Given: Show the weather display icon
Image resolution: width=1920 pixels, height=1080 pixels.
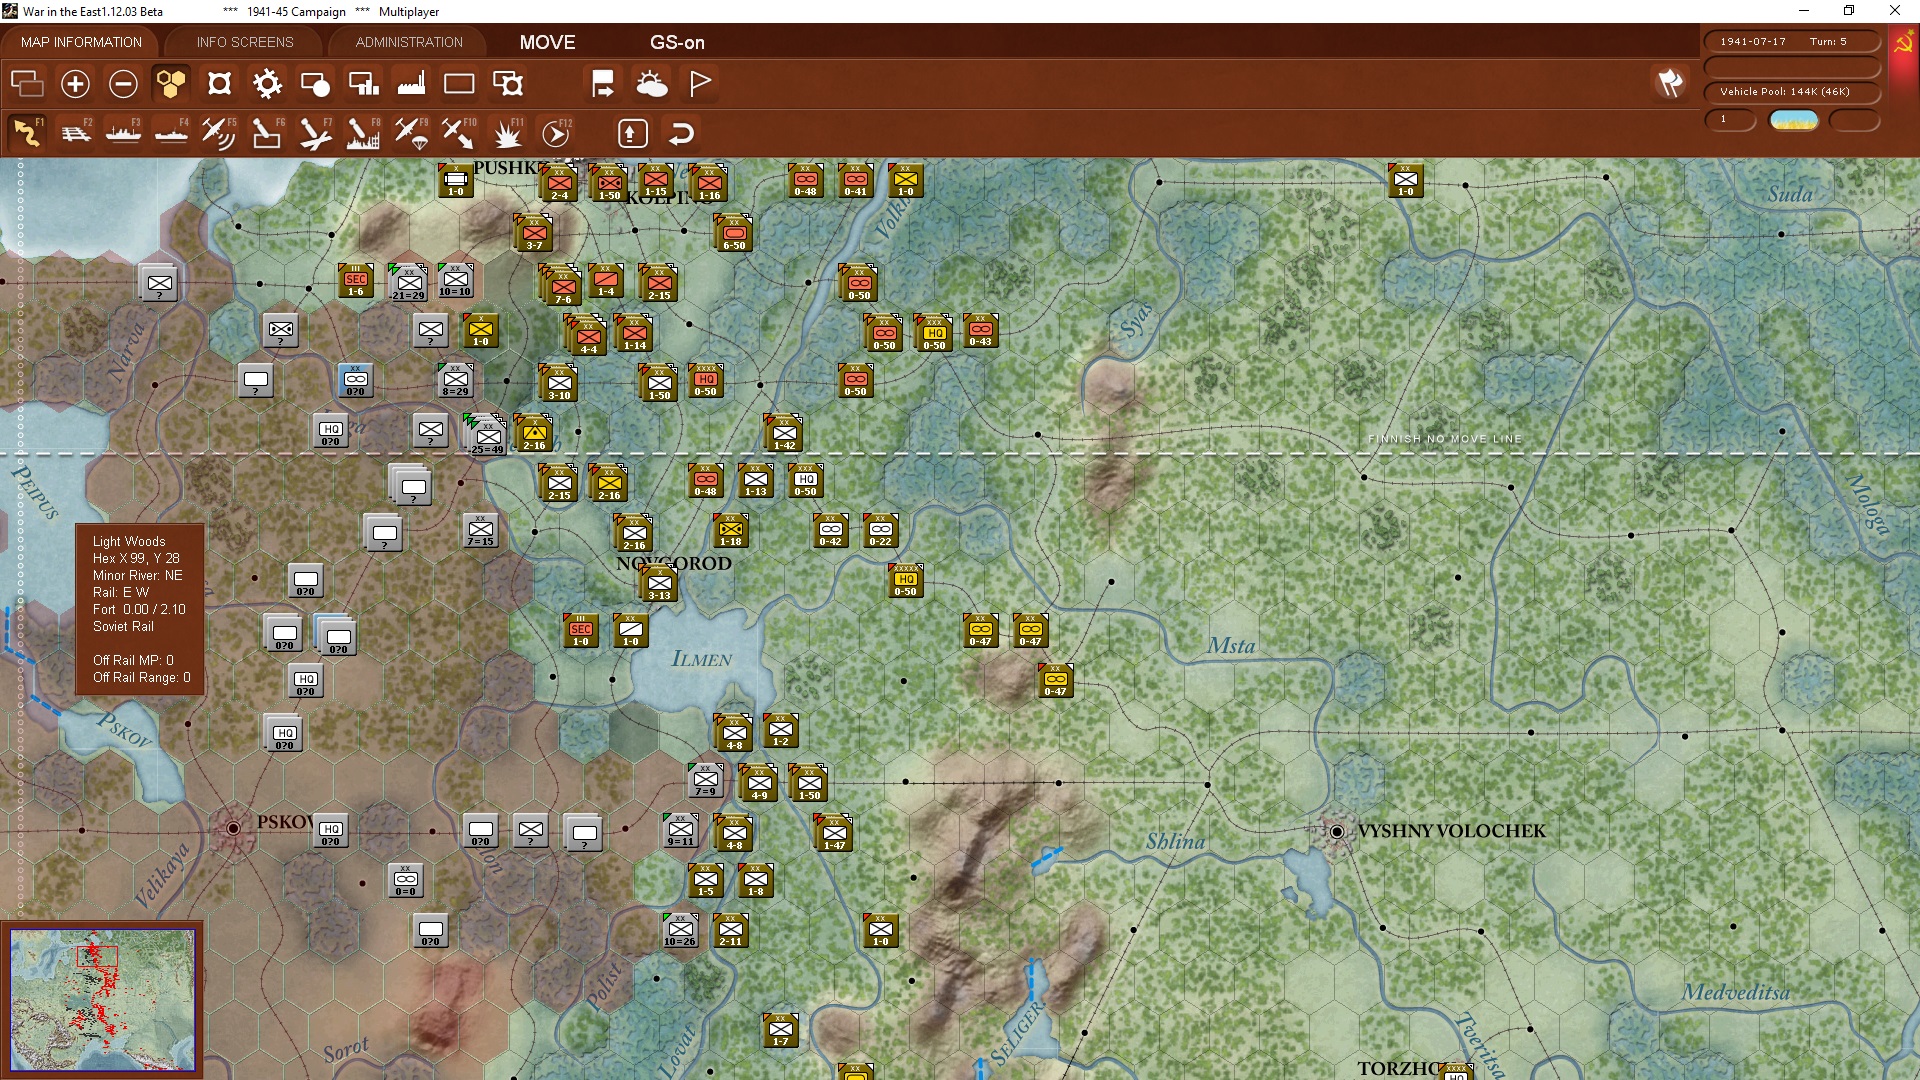Looking at the screenshot, I should pyautogui.click(x=652, y=84).
